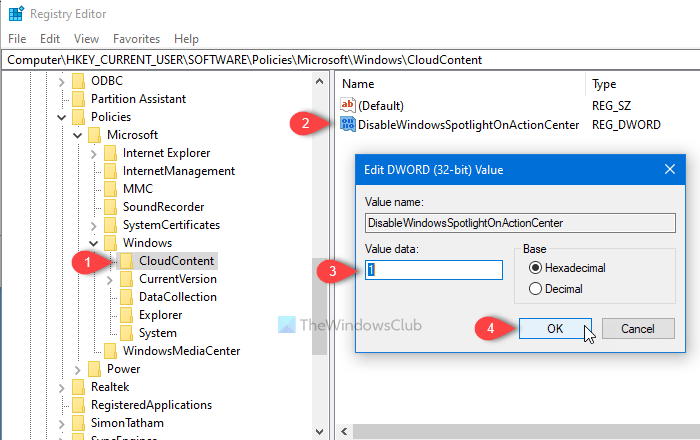The width and height of the screenshot is (700, 440).
Task: Cancel the Edit DWORD dialog
Action: 637,329
